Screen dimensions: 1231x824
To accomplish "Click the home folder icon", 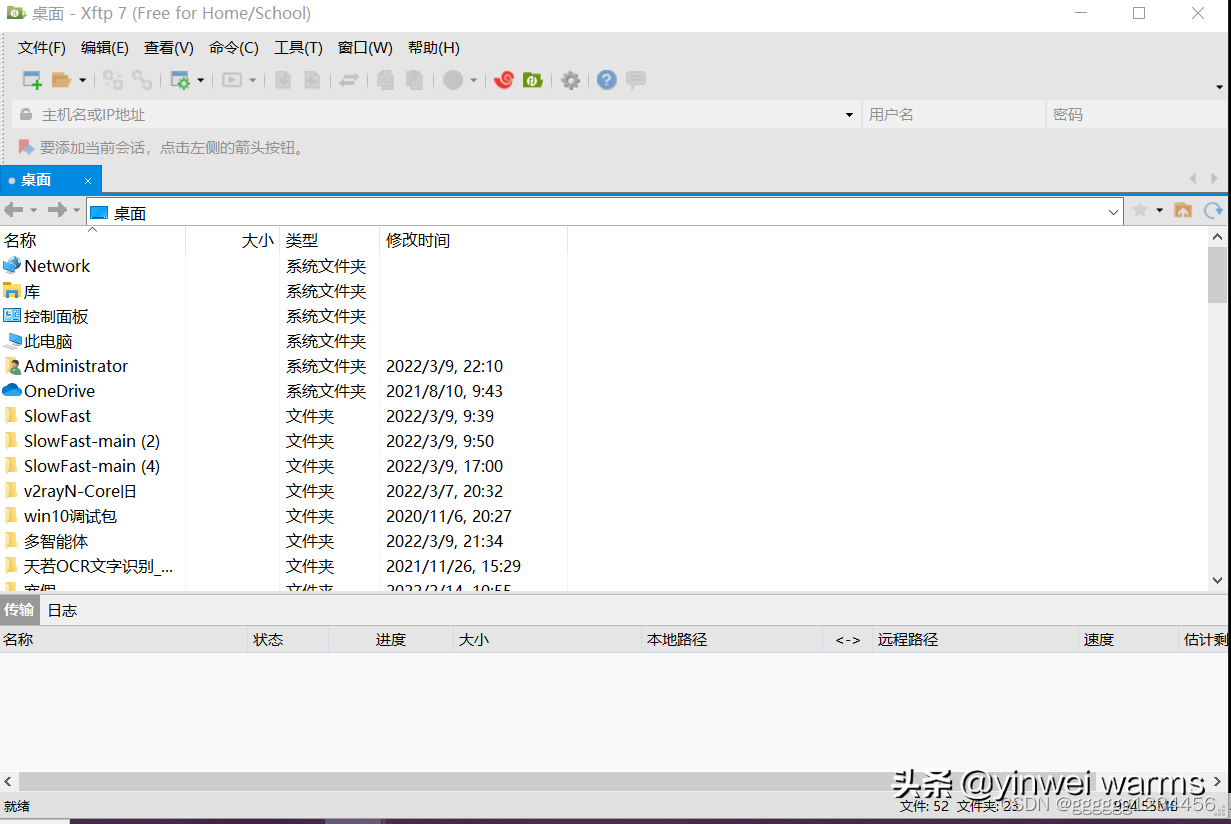I will pyautogui.click(x=1183, y=210).
